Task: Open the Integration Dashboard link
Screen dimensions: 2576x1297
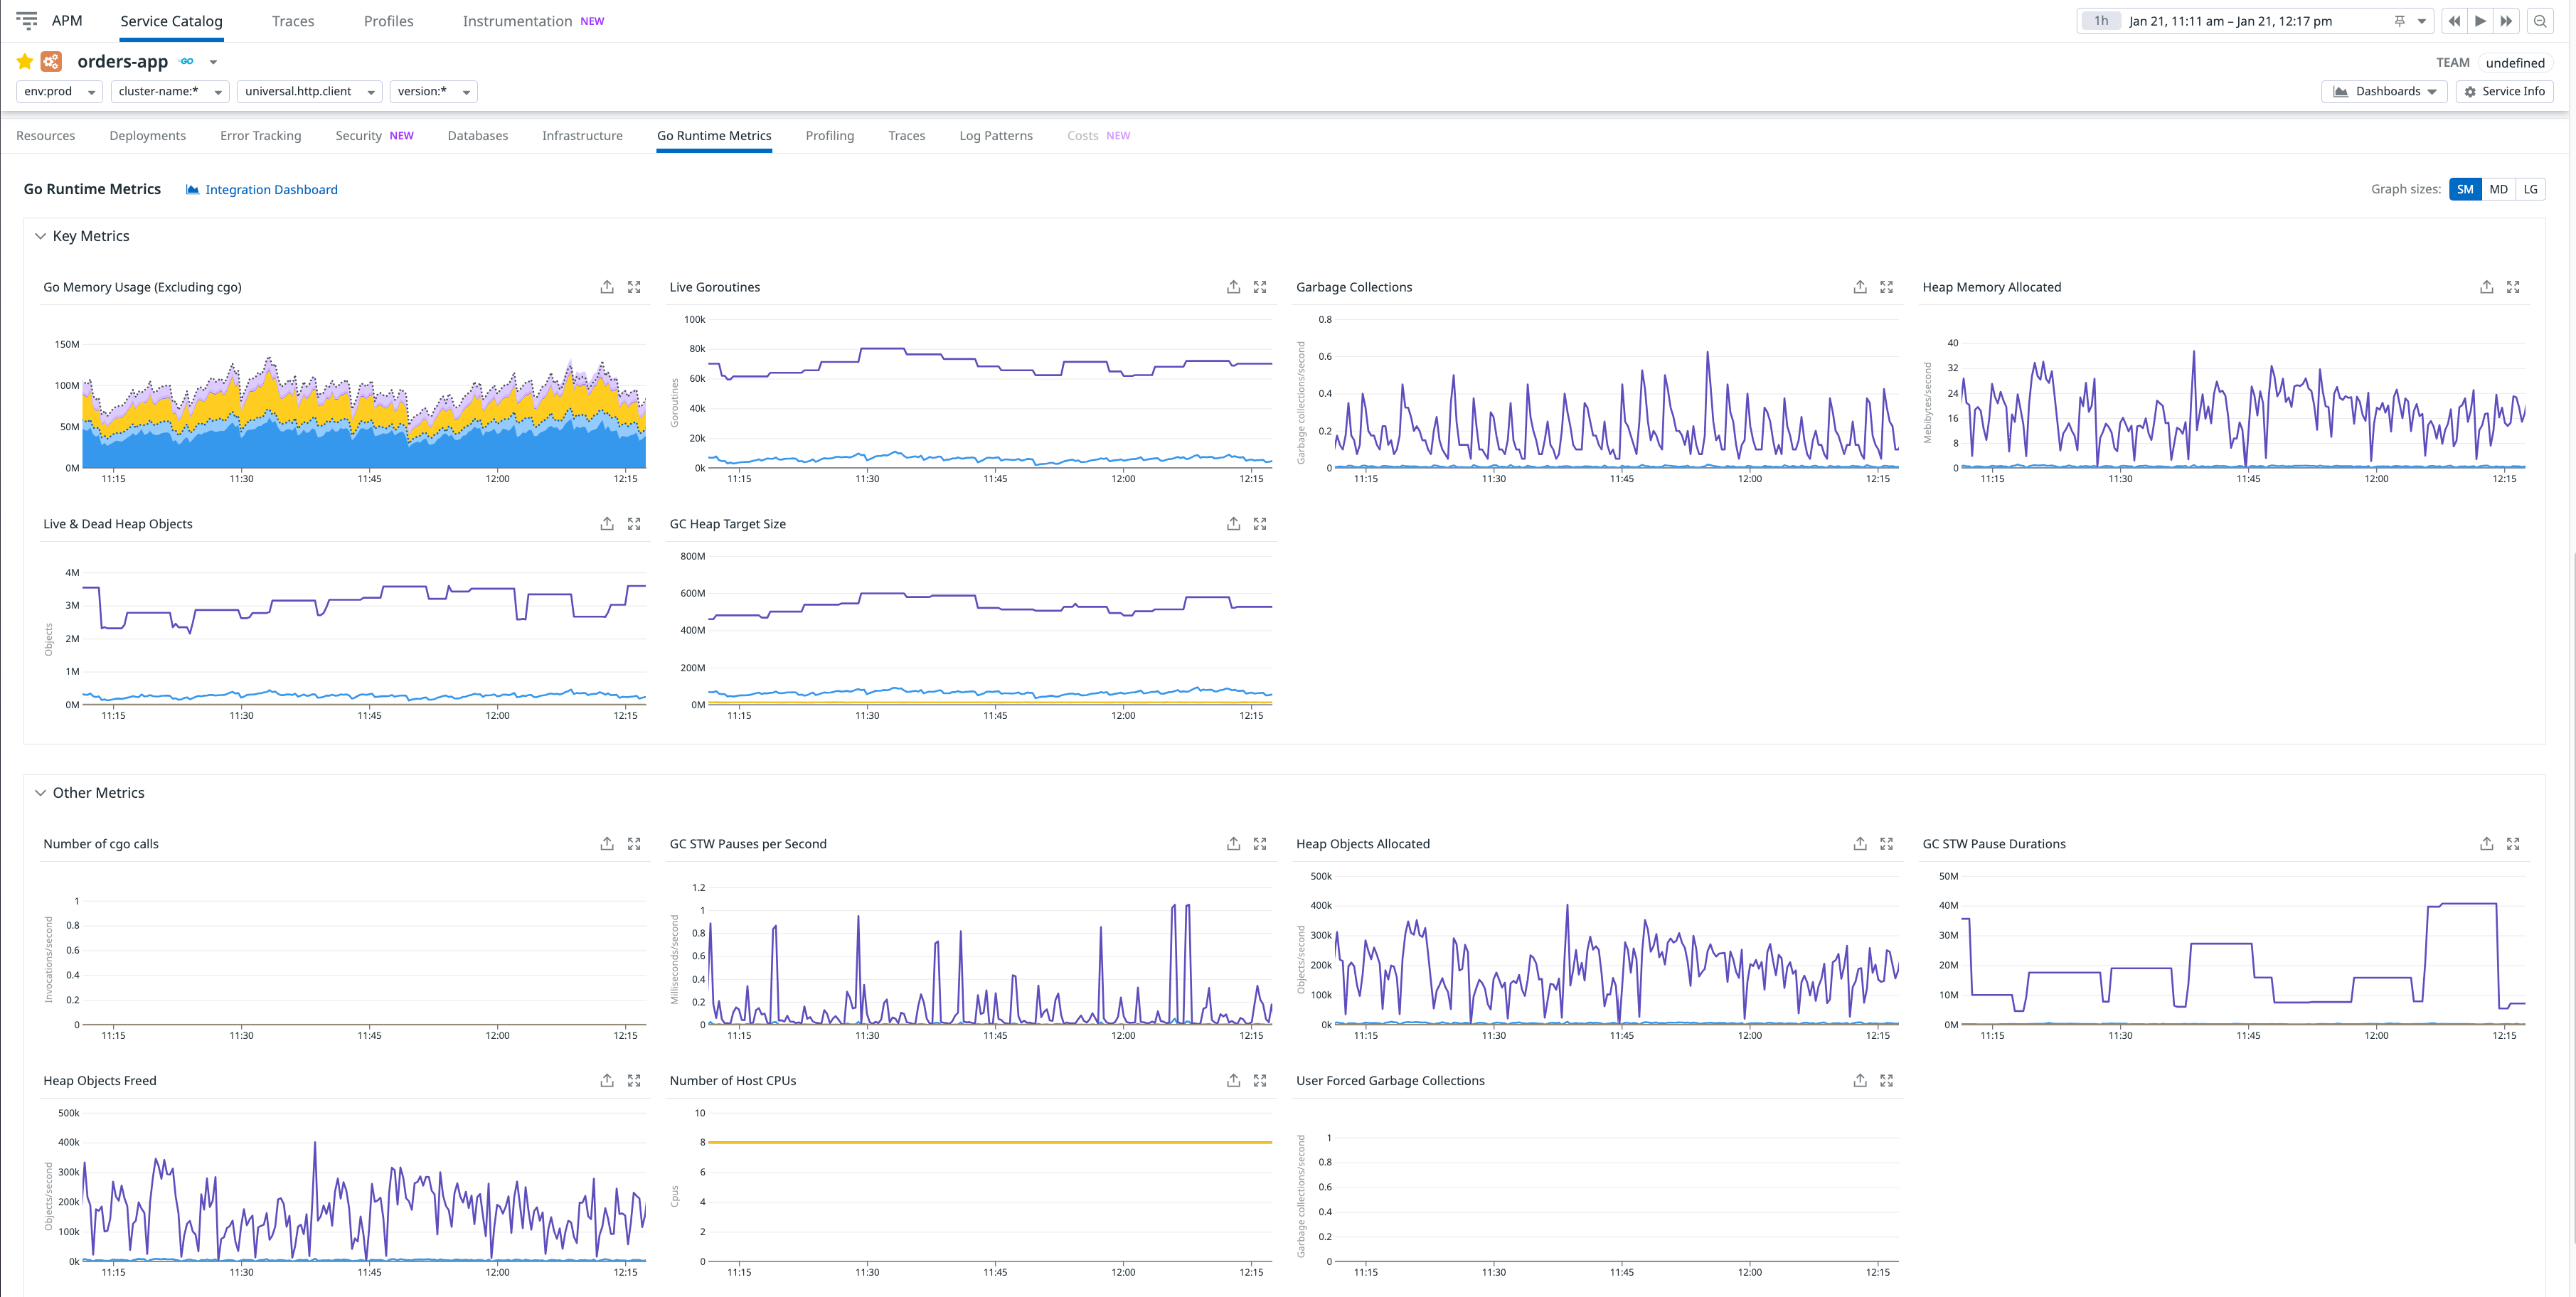Action: point(271,189)
